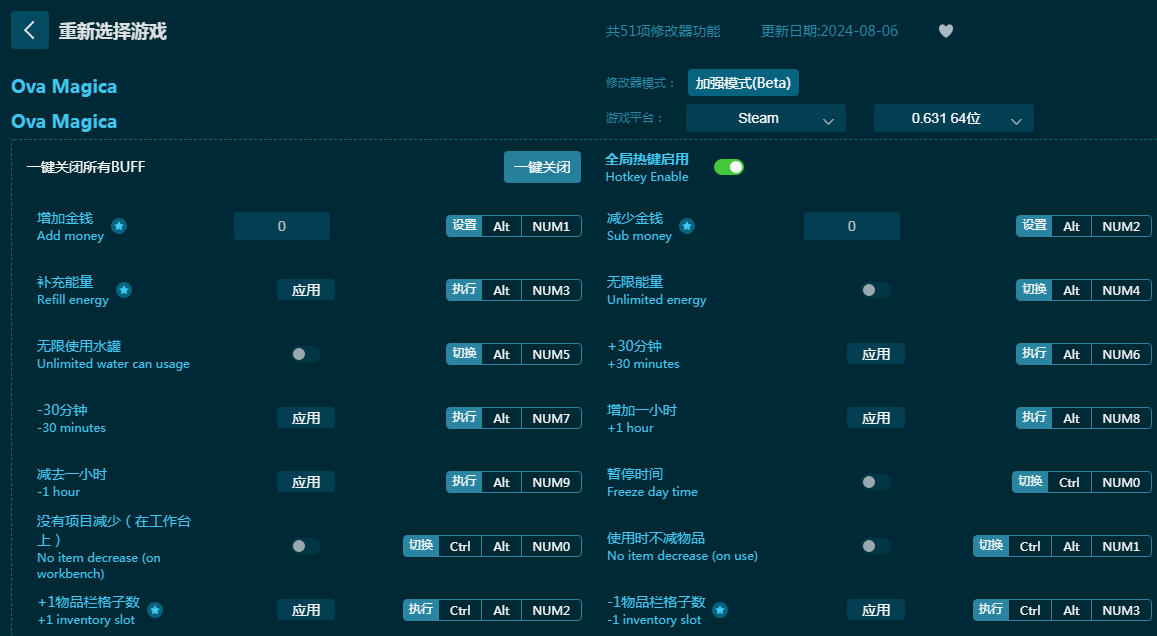Click NUM4 hotkey for Unlimited energy
Viewport: 1157px width, 636px height.
coord(1121,290)
